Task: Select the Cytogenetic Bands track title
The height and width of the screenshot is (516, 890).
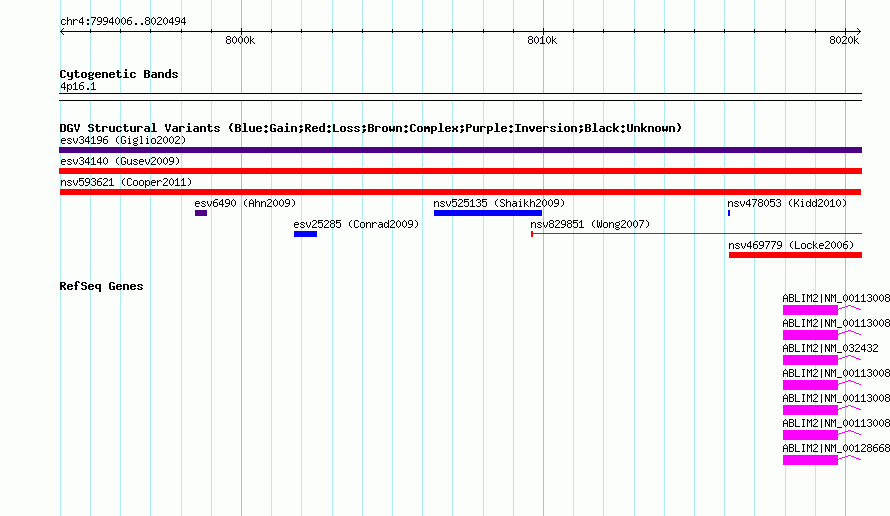Action: coord(119,74)
